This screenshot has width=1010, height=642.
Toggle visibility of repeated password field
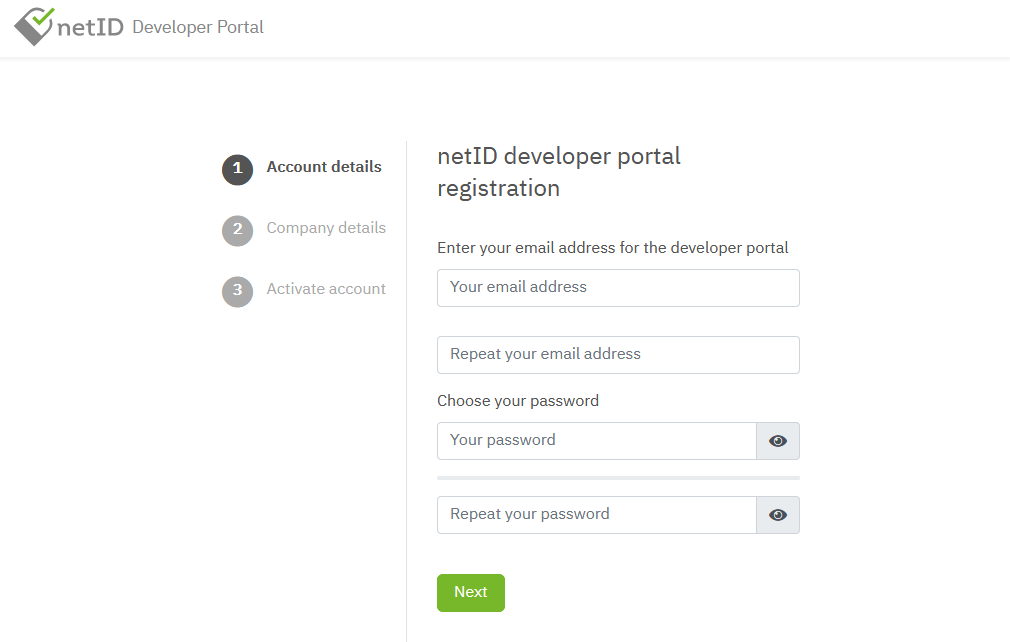click(778, 515)
